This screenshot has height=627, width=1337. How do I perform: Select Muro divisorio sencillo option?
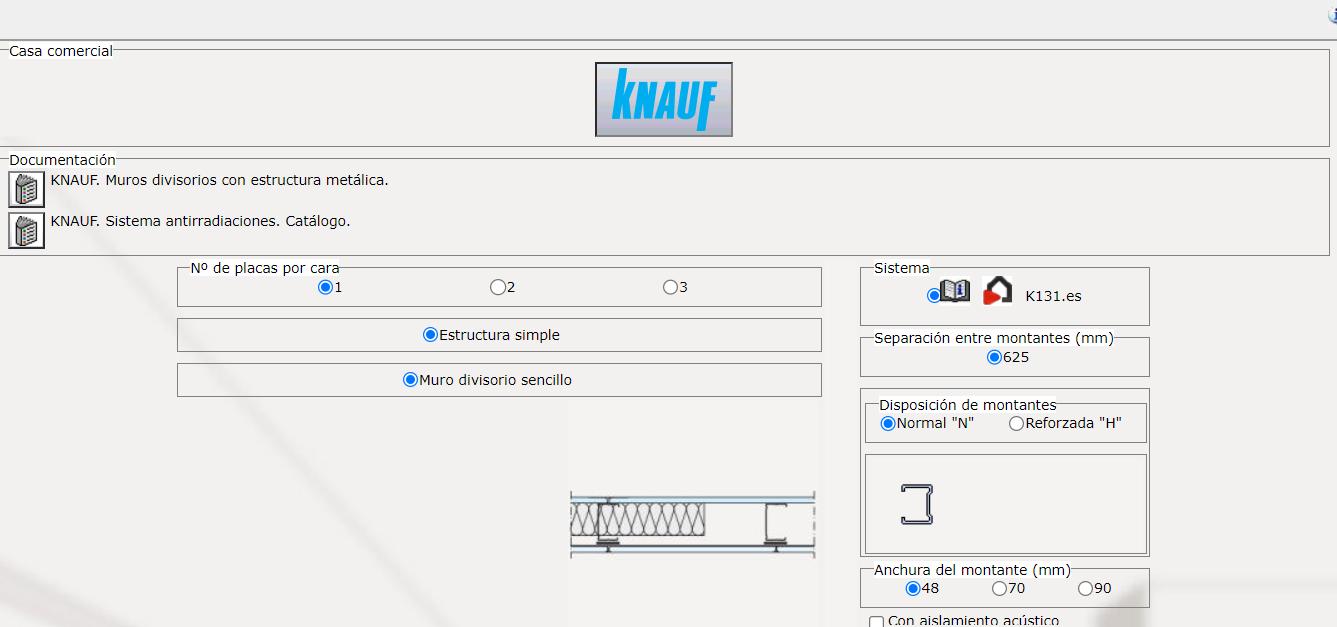coord(410,380)
